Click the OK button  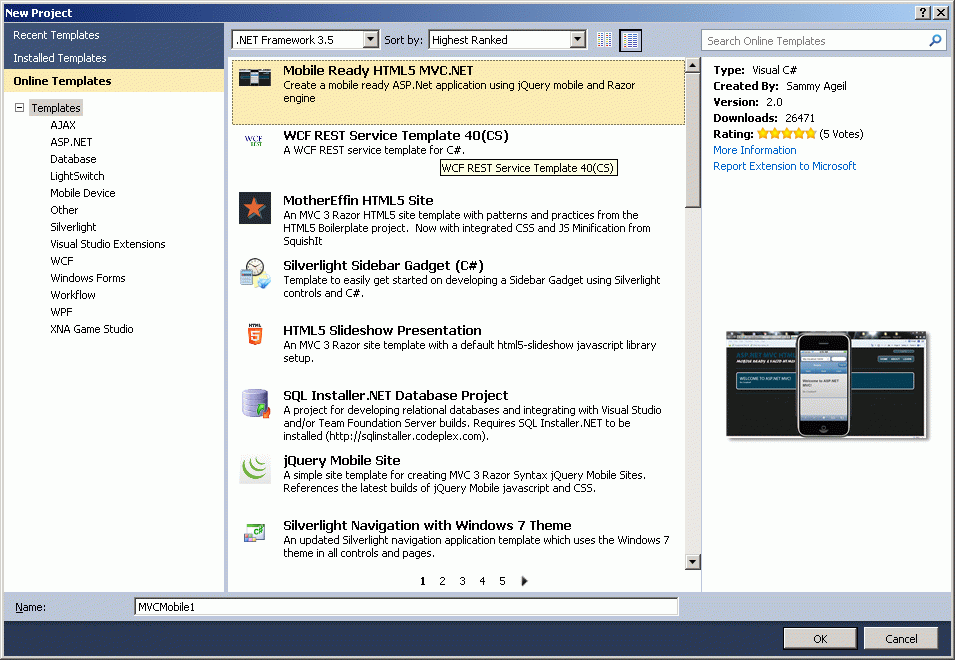click(820, 639)
